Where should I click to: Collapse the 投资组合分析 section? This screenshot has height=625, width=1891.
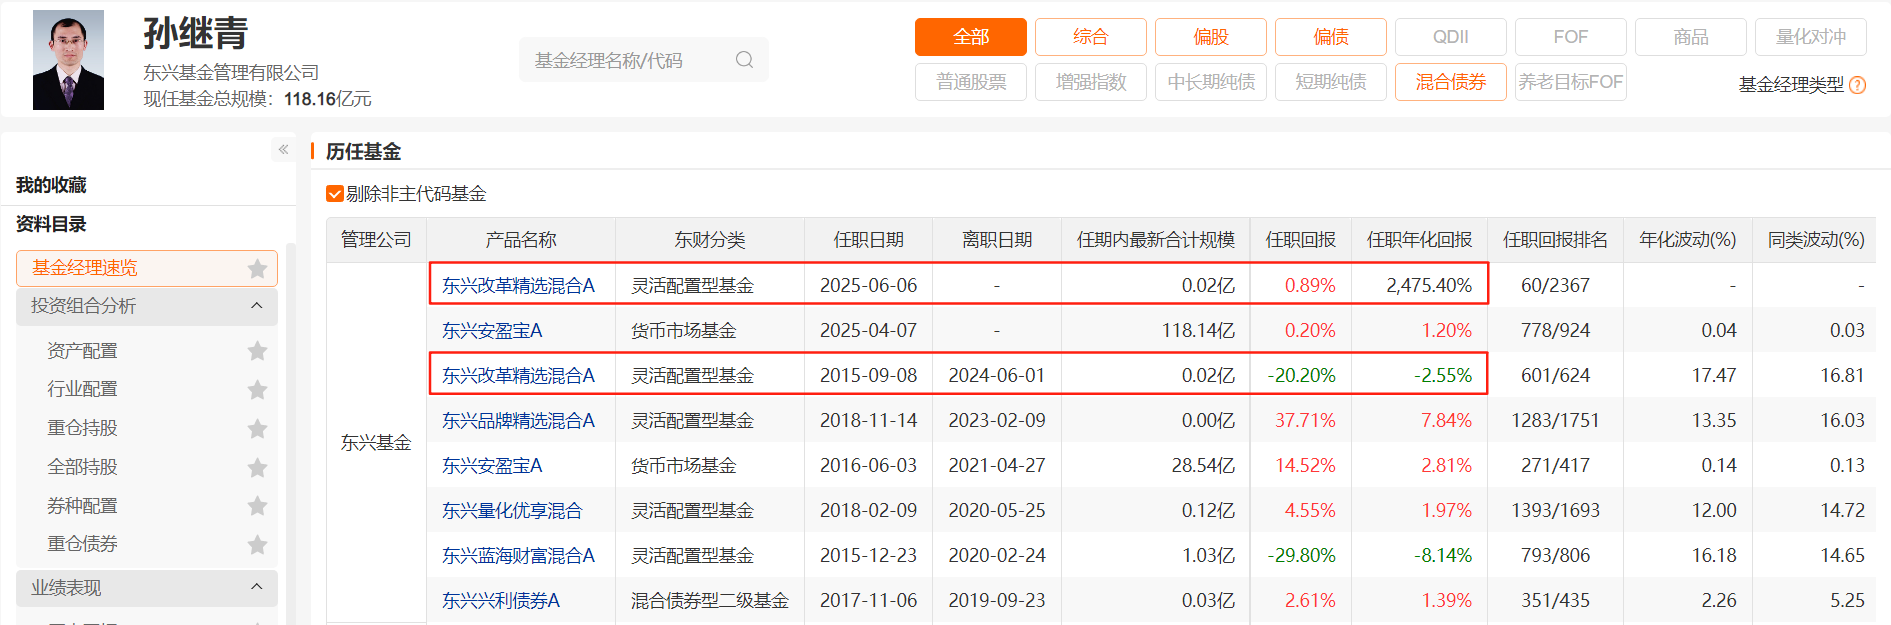256,306
